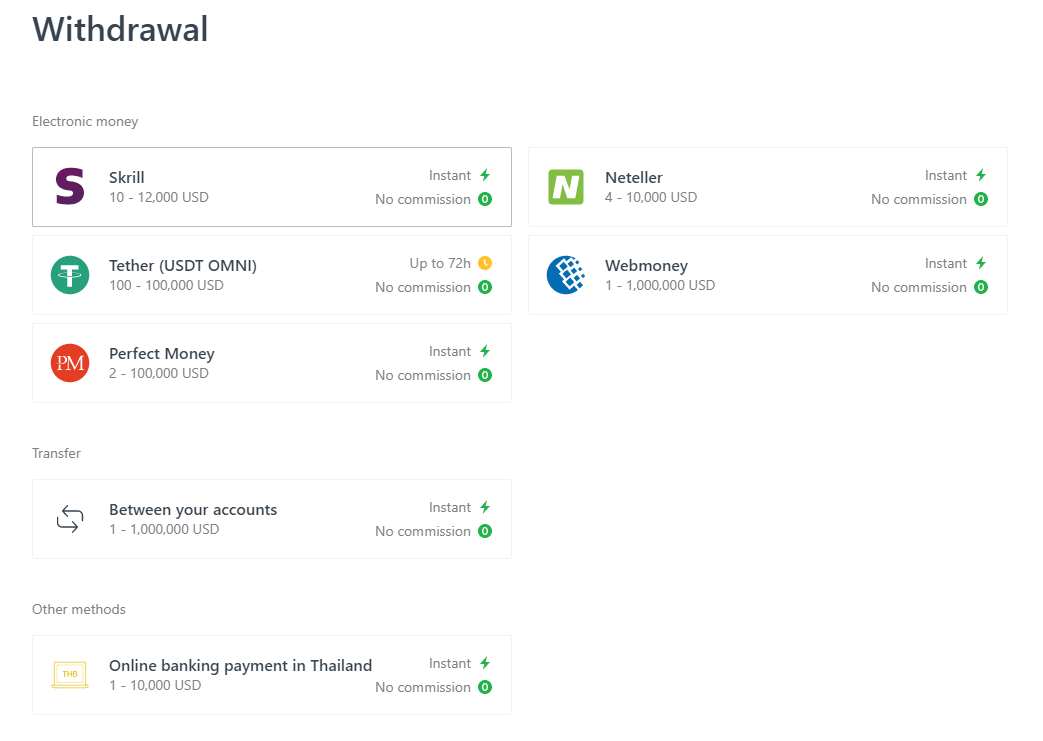
Task: Click the purple Skrill logo icon
Action: 70,187
